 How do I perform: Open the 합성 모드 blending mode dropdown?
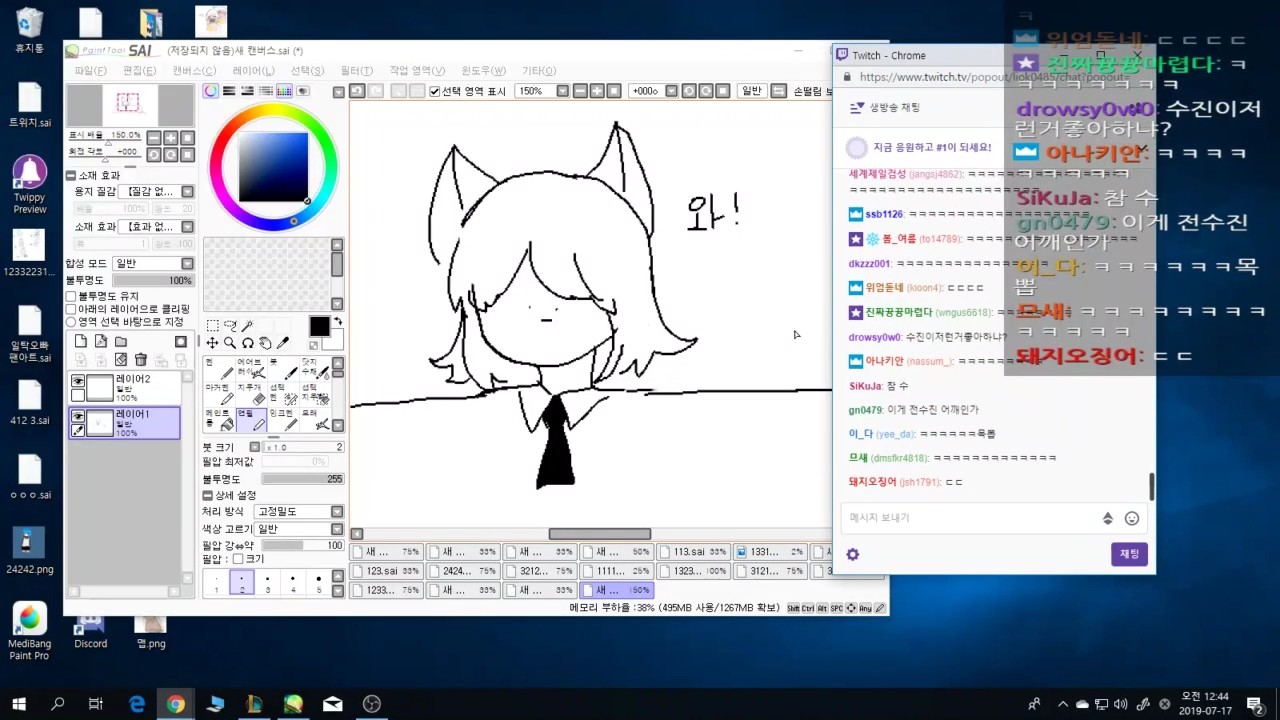point(185,263)
